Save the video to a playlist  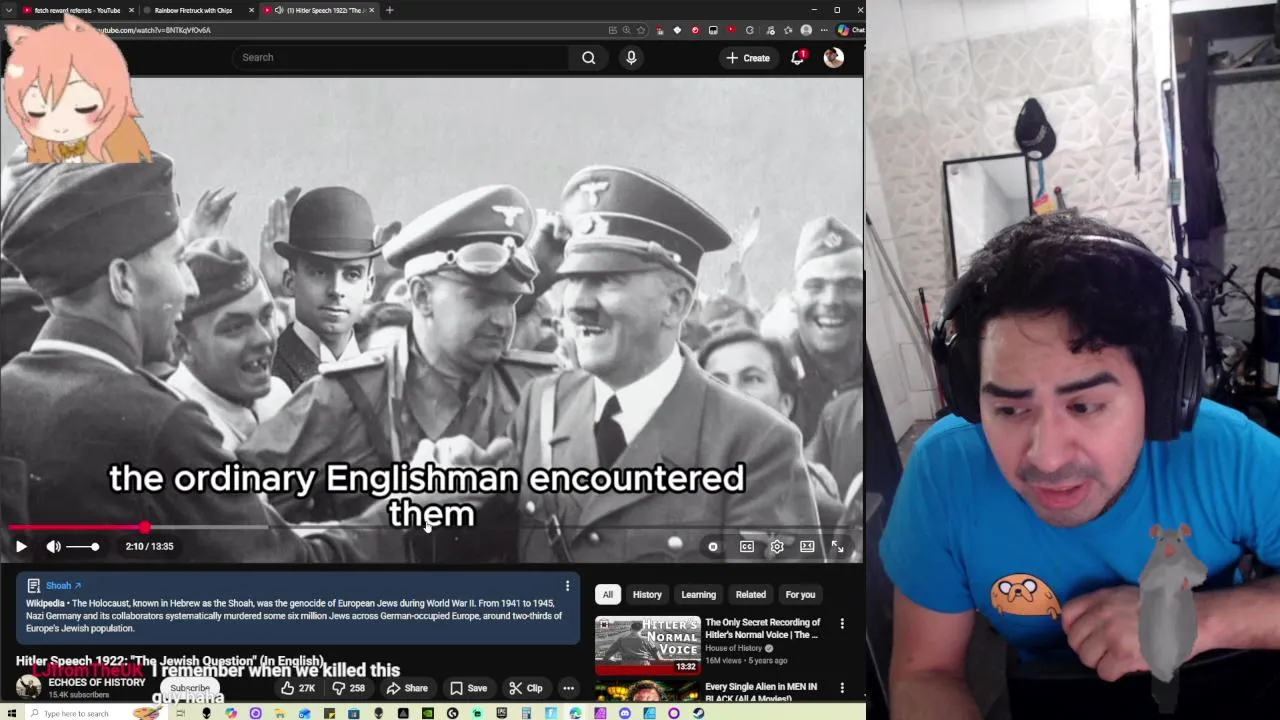468,688
